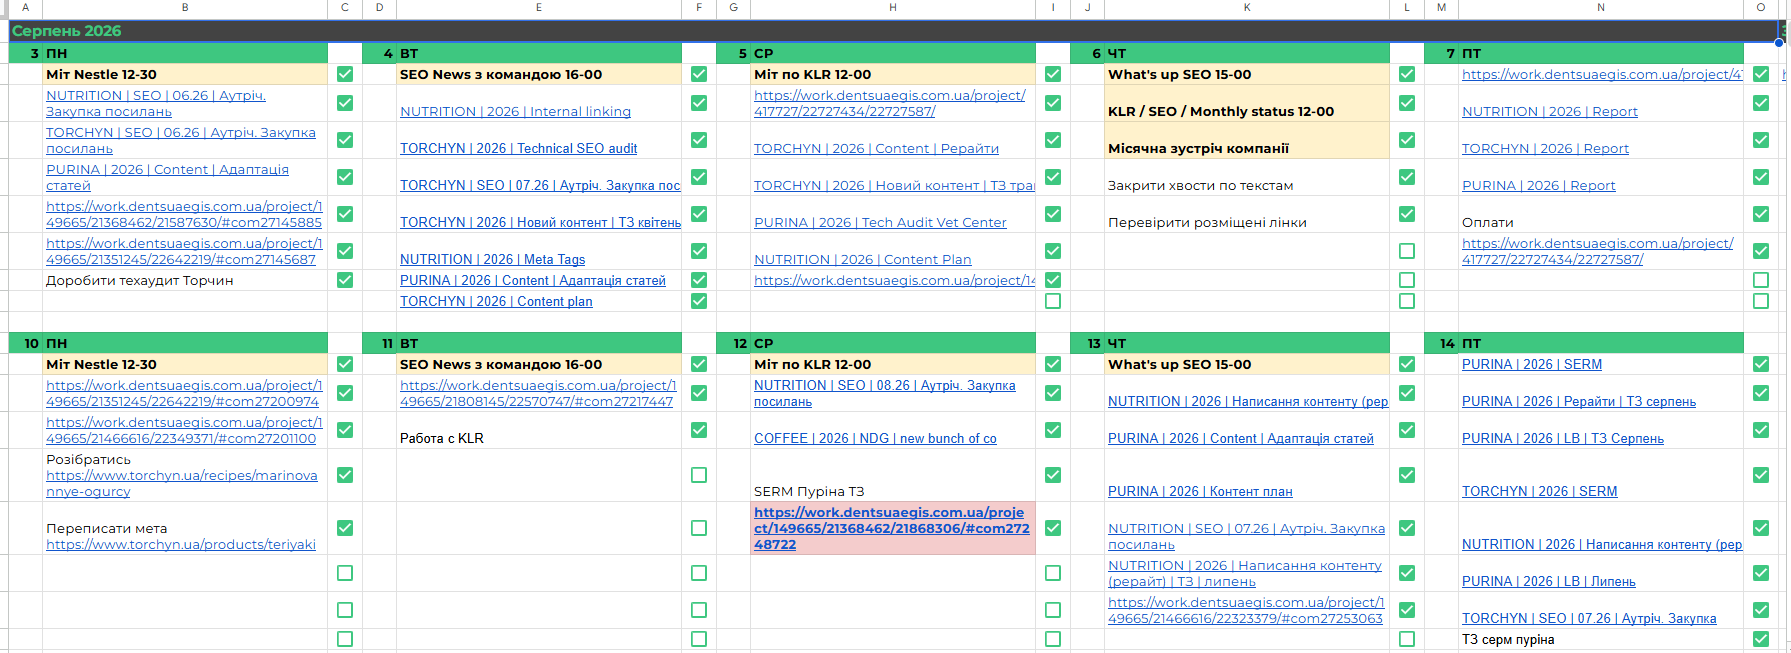
Task: Toggle the "Работа с KLR" checkbox
Action: pos(699,430)
